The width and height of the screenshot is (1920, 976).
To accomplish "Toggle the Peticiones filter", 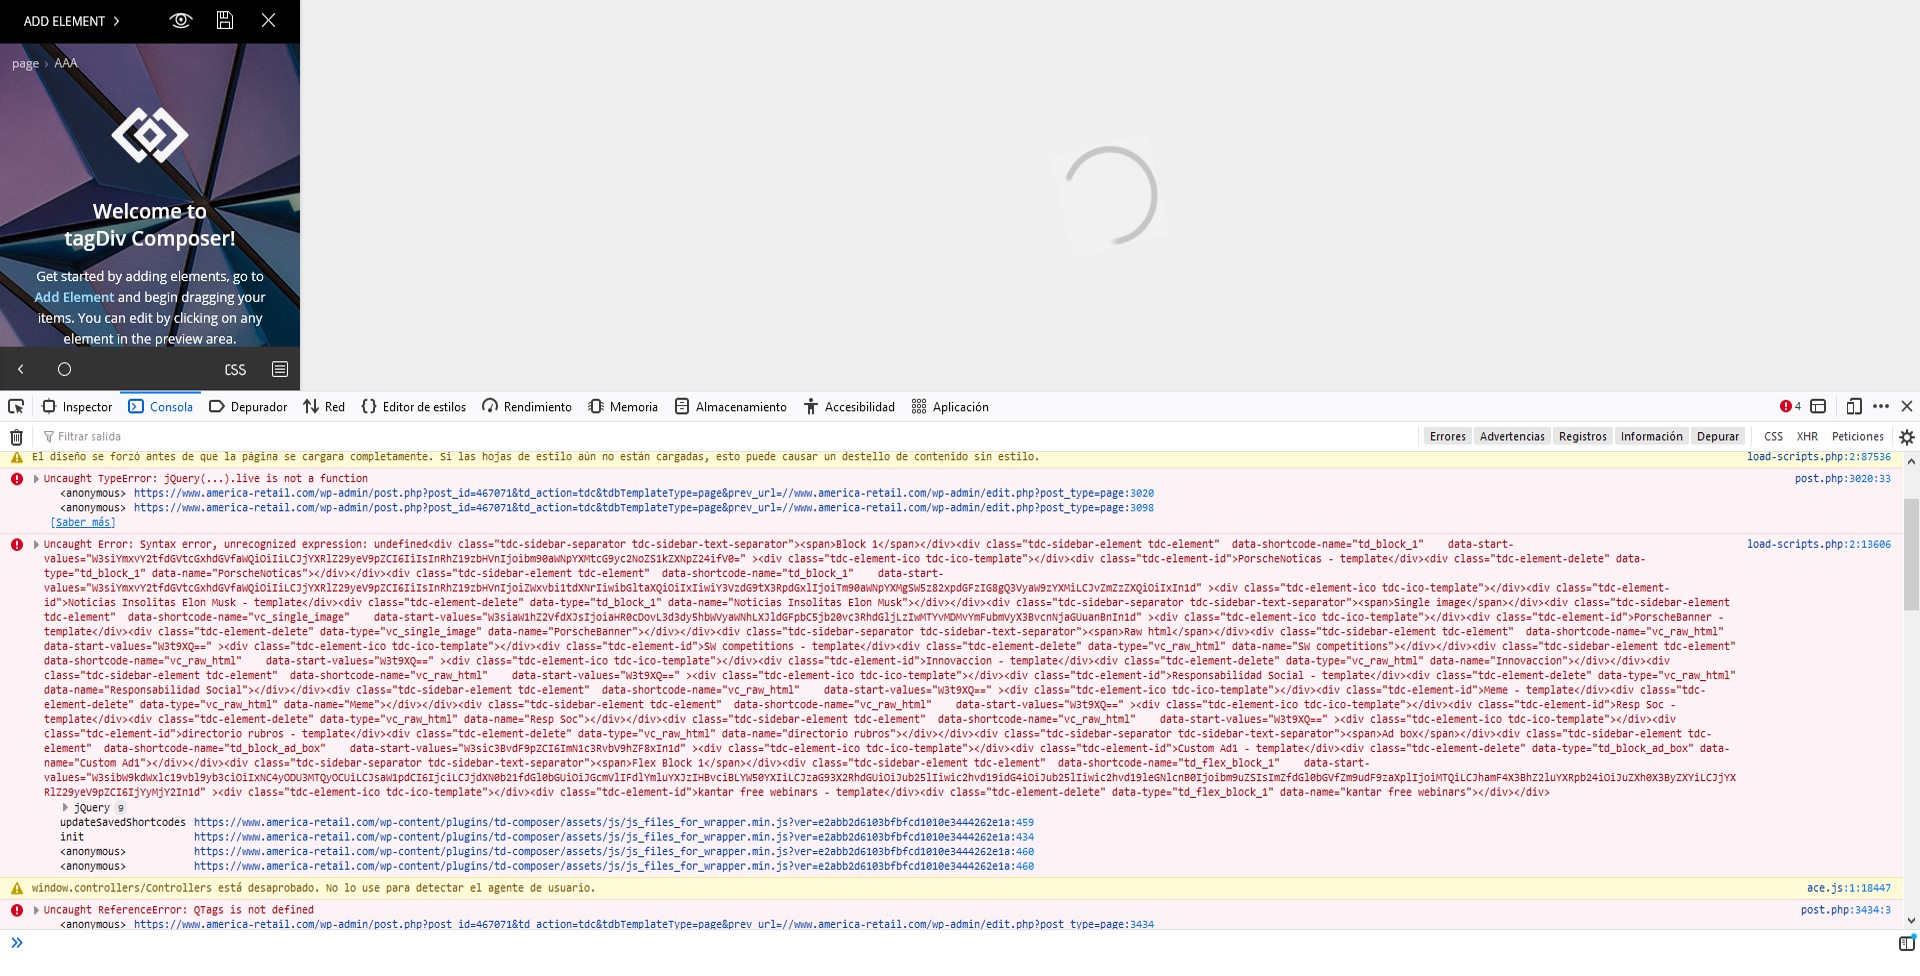I will coord(1857,437).
